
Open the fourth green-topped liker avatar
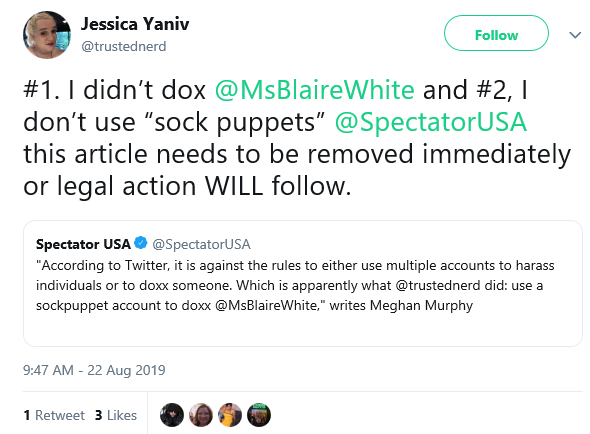259,415
